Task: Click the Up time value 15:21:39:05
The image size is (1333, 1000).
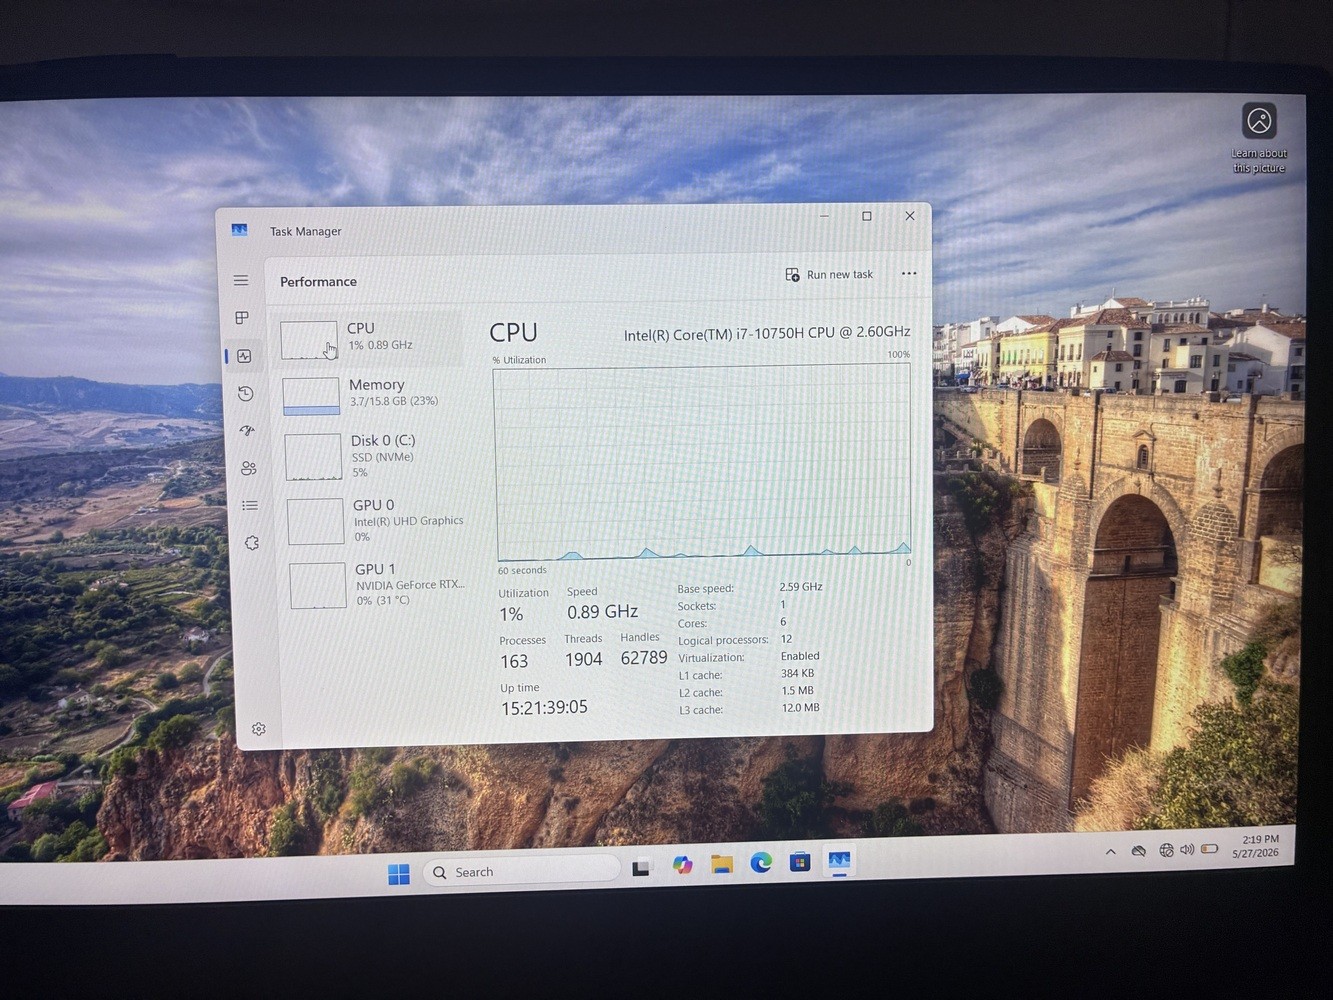Action: tap(544, 707)
